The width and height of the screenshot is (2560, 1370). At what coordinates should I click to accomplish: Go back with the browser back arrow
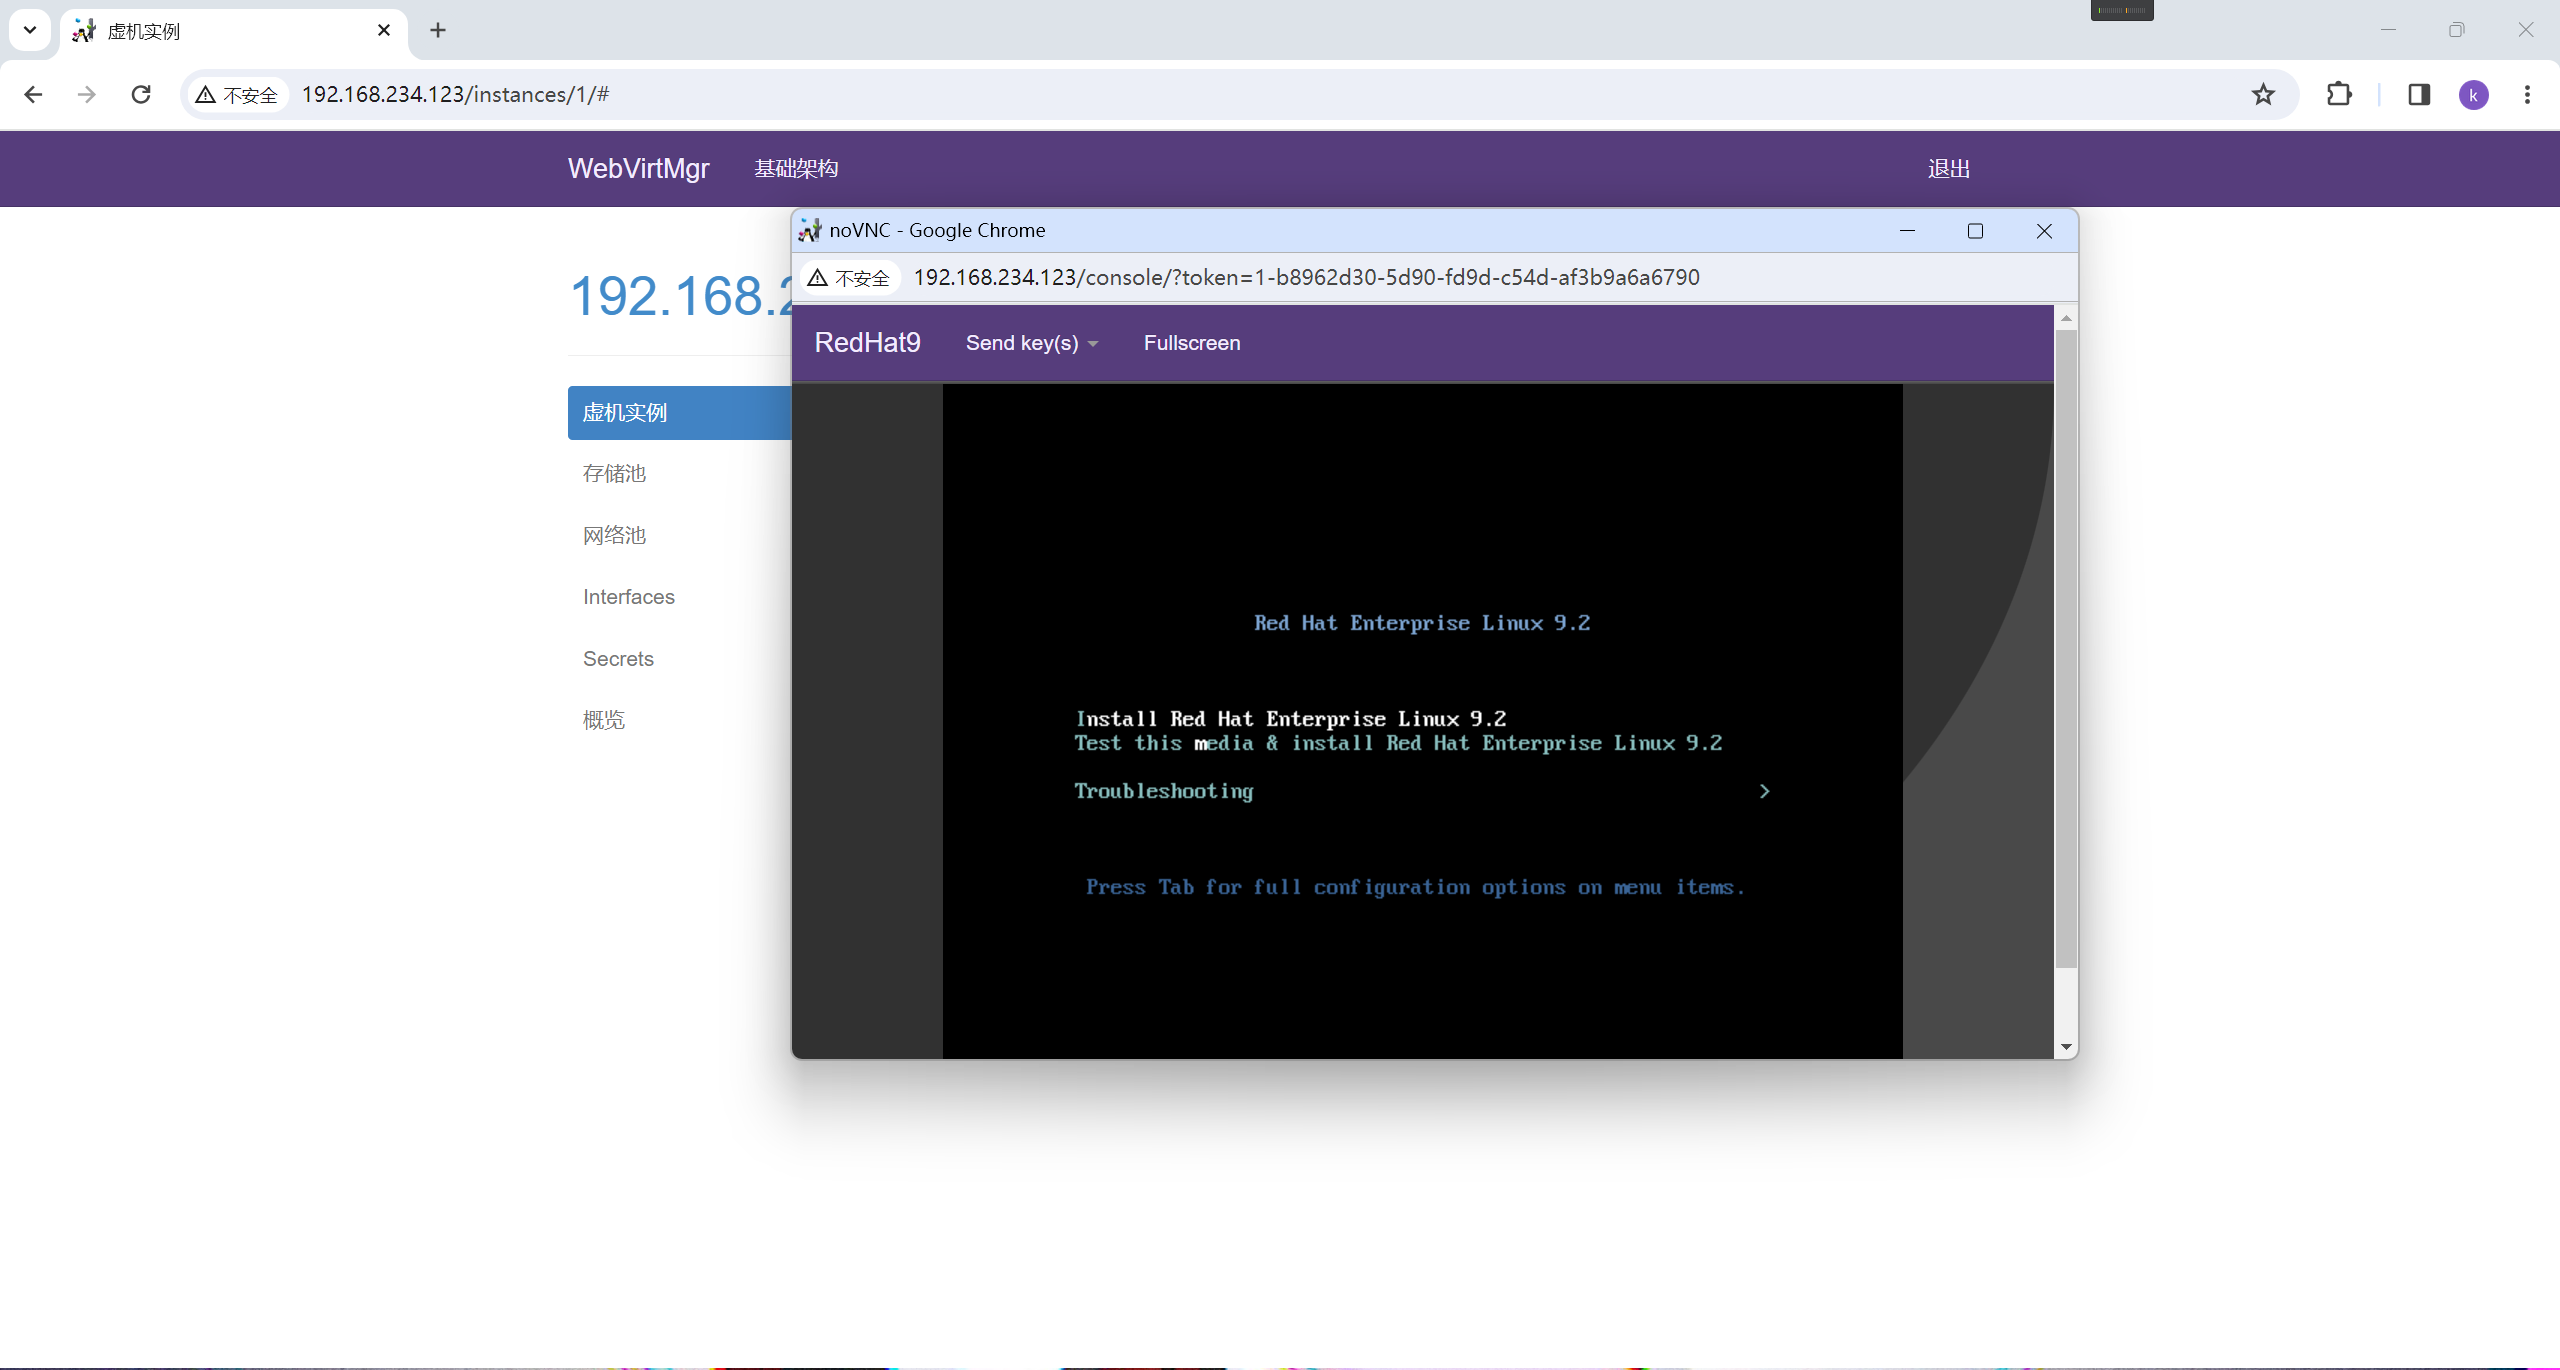(x=33, y=94)
